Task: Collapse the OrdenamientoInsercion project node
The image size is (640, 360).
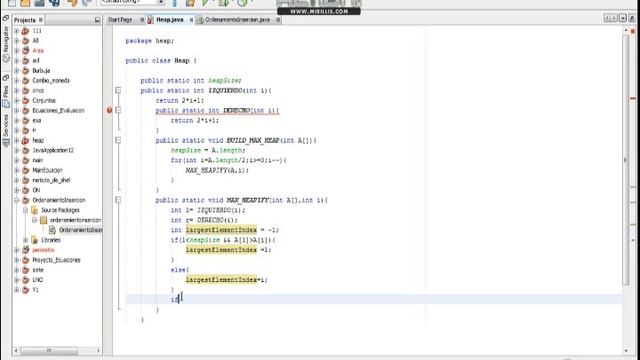Action: pos(17,200)
